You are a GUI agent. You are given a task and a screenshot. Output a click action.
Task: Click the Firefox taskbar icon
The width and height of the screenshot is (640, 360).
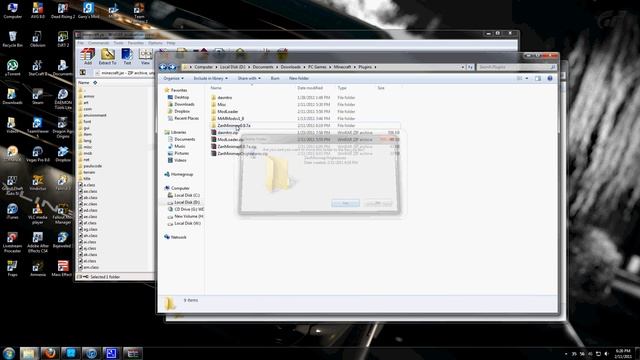[50, 353]
